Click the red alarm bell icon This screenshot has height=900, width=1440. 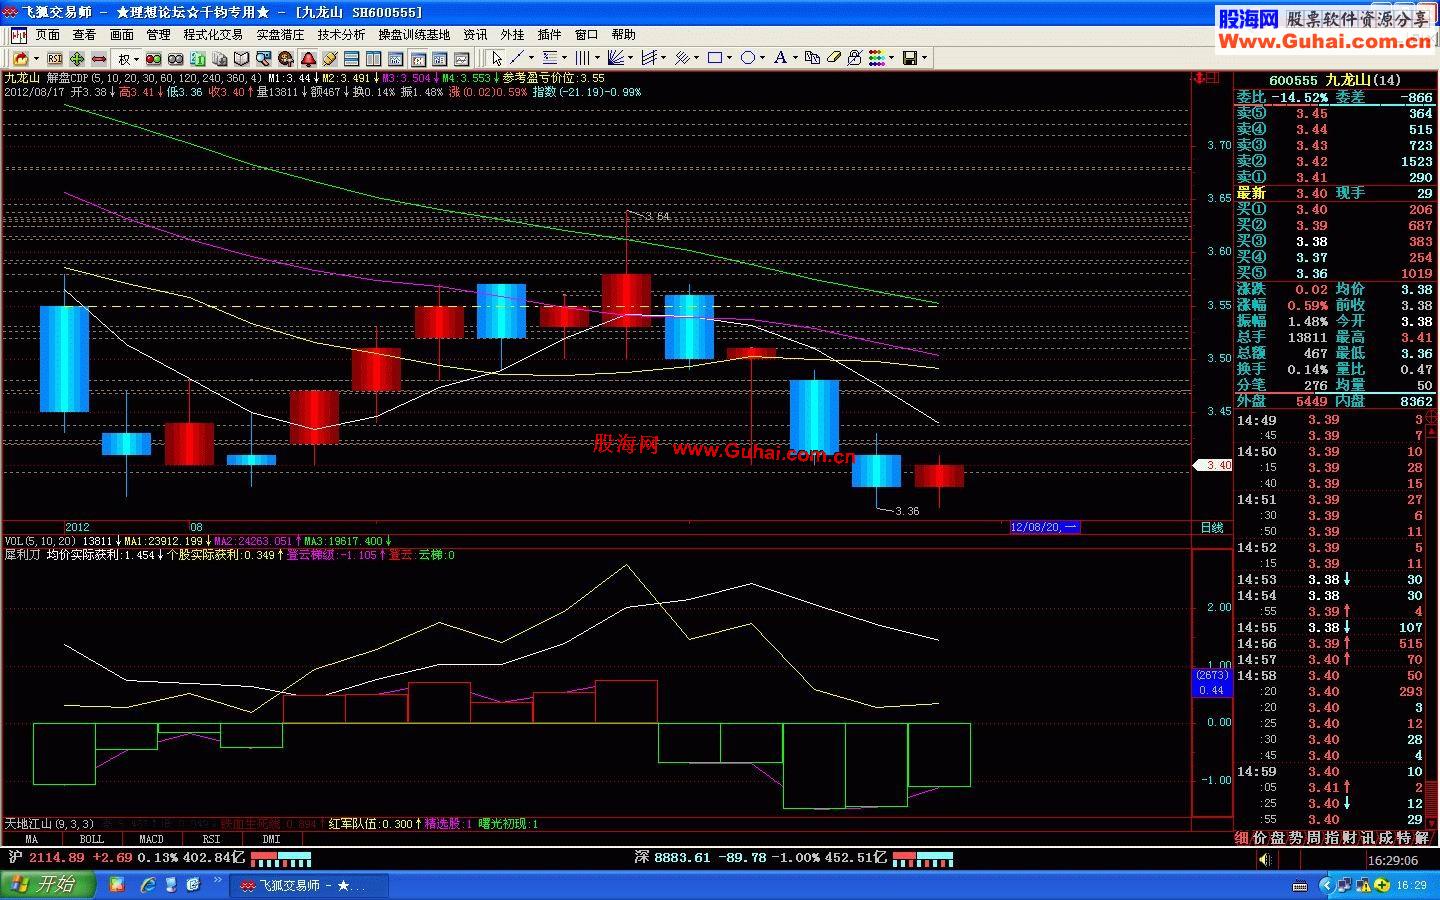(308, 59)
